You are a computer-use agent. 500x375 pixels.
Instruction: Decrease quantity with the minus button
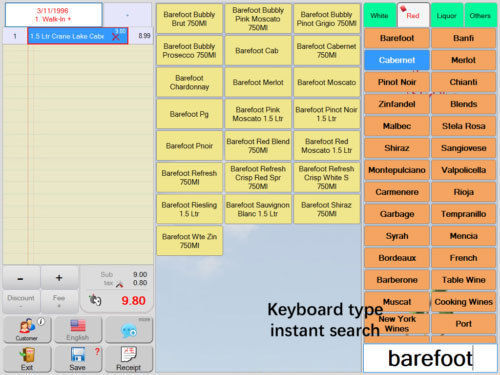21,278
